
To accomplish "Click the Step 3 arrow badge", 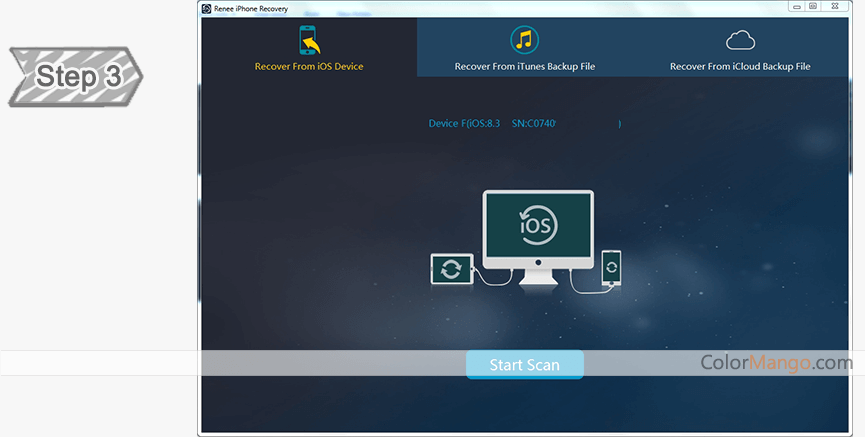I will pos(75,76).
